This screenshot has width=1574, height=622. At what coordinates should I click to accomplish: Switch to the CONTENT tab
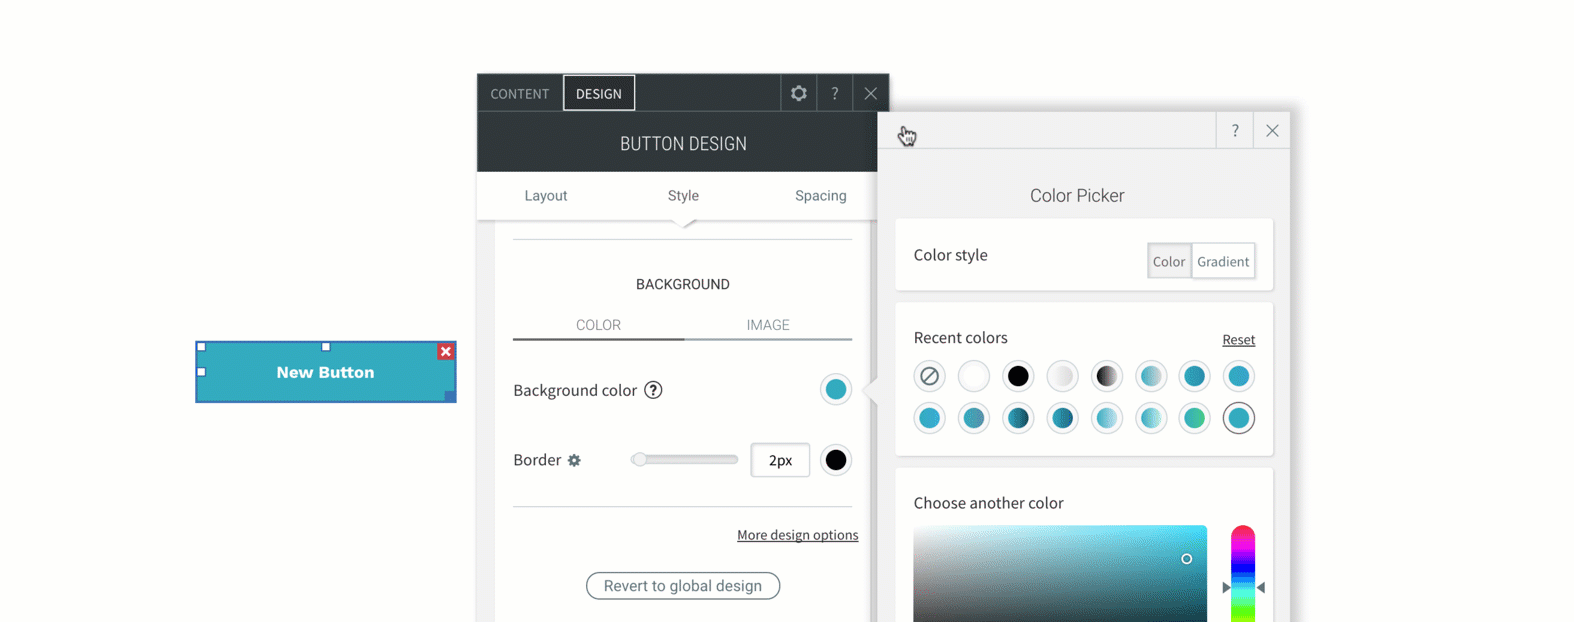point(520,93)
